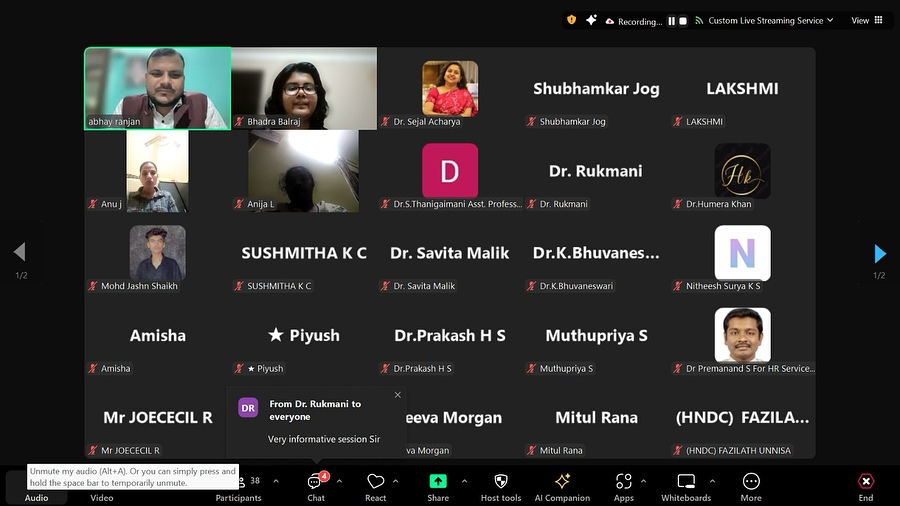Screen dimensions: 900x506
Task: Open Whiteboards from the toolbar
Action: 686,485
